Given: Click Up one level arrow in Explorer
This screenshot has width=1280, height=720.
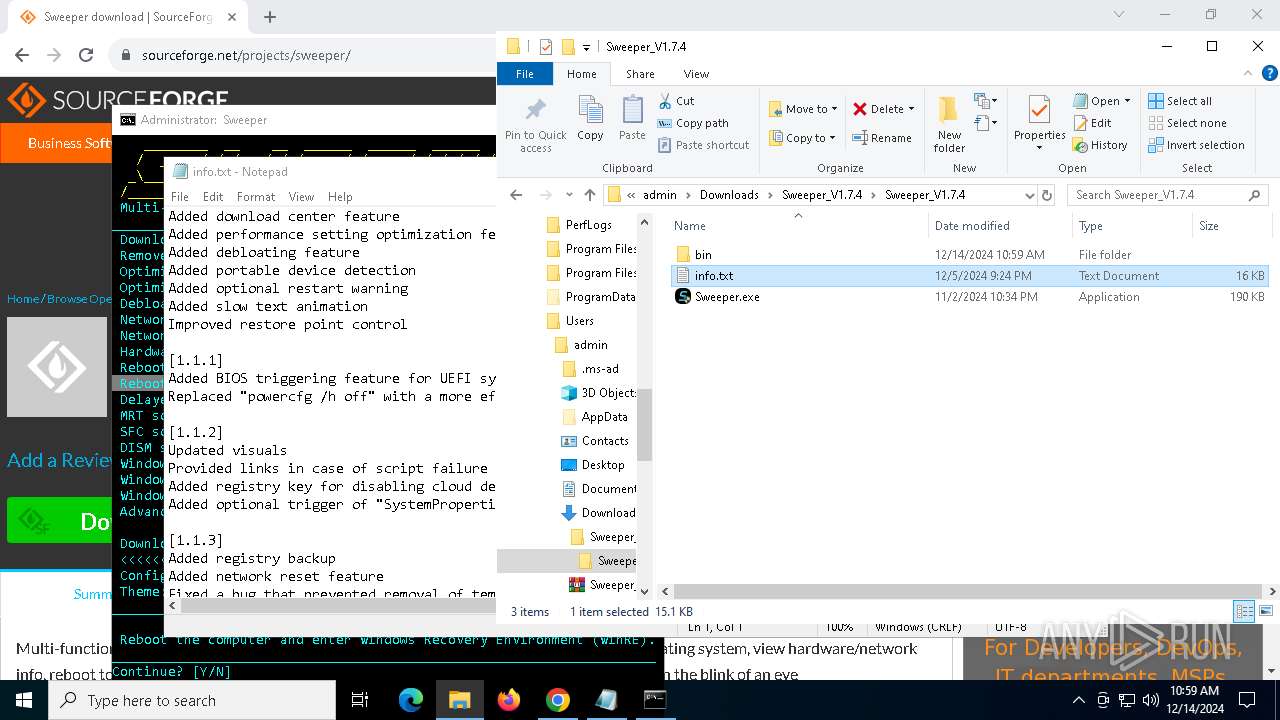Looking at the screenshot, I should point(590,195).
